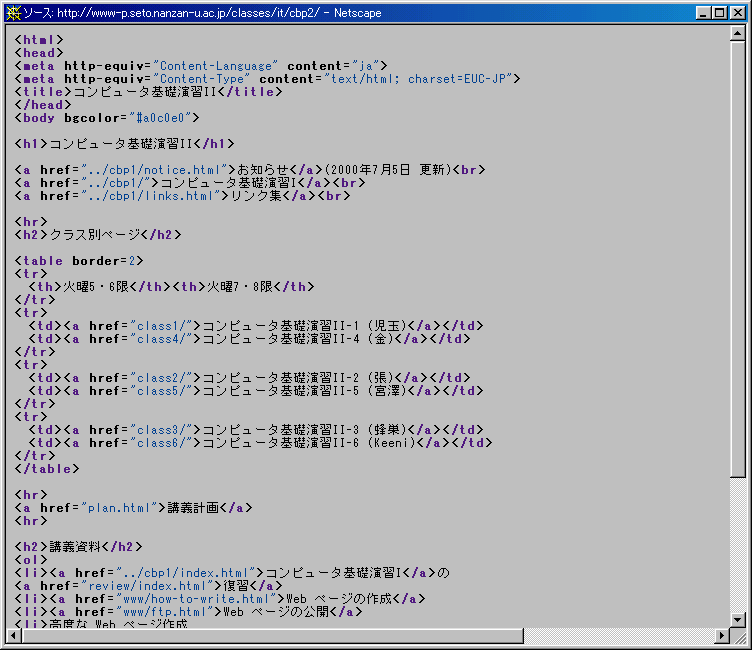Click the 火曜5・6限 table header text
The height and width of the screenshot is (650, 752).
pyautogui.click(x=96, y=286)
